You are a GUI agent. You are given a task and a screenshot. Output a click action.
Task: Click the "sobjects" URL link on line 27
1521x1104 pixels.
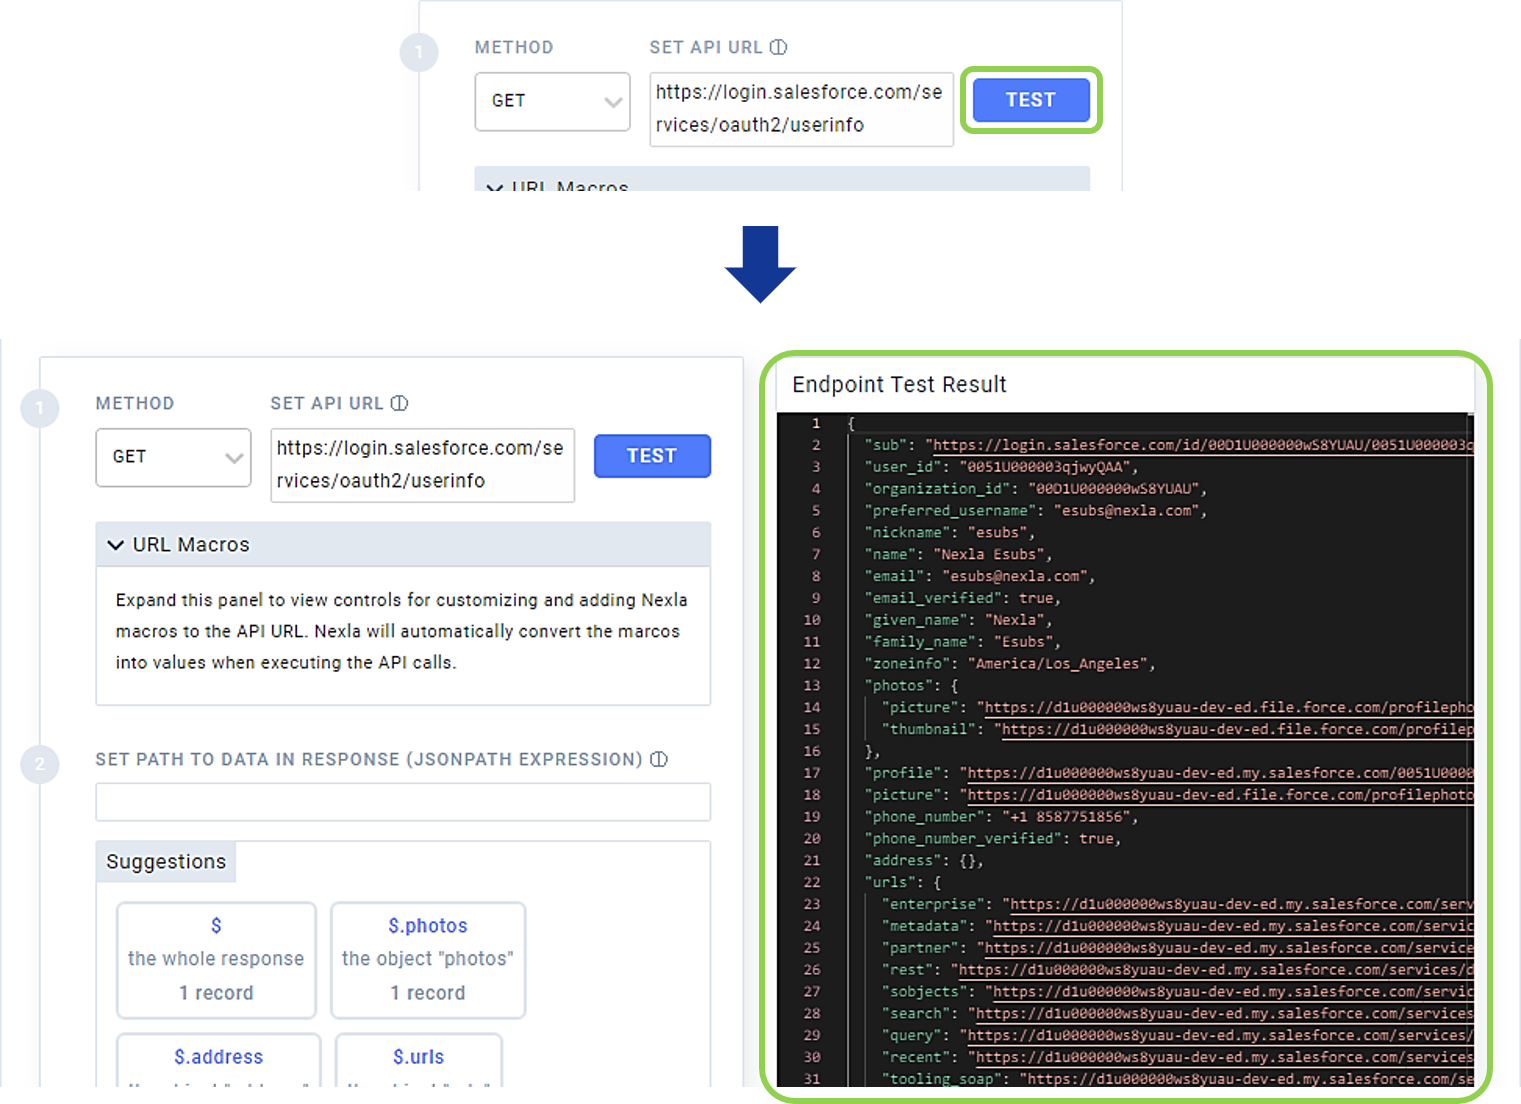(x=1233, y=992)
